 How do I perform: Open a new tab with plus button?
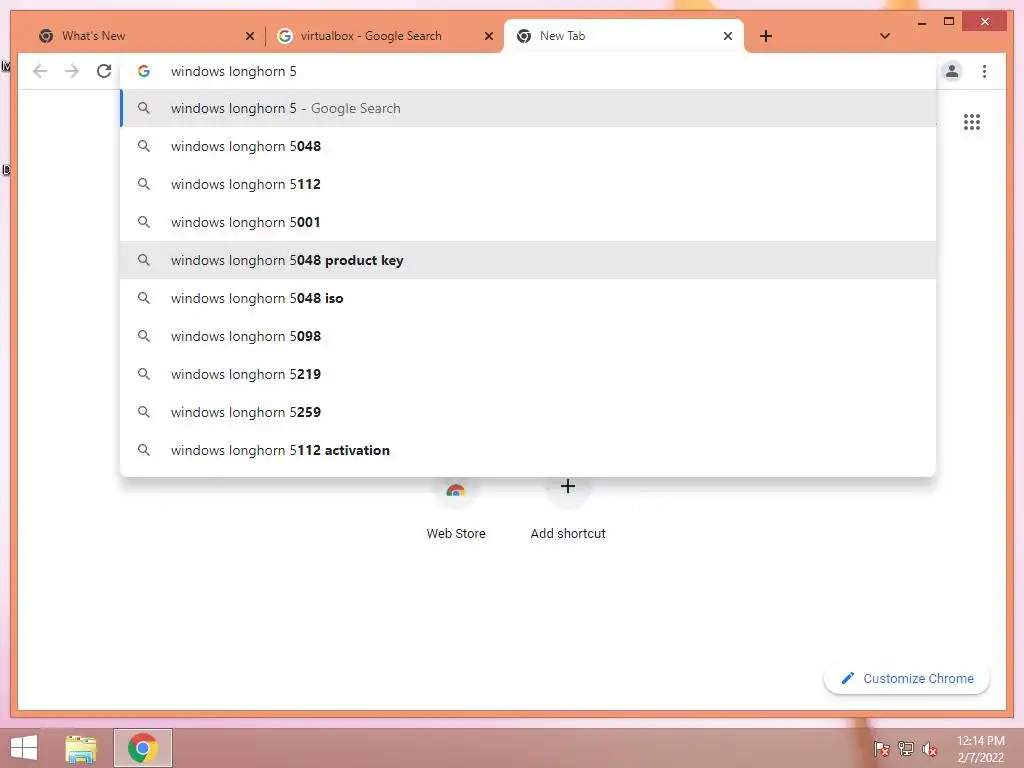tap(766, 36)
